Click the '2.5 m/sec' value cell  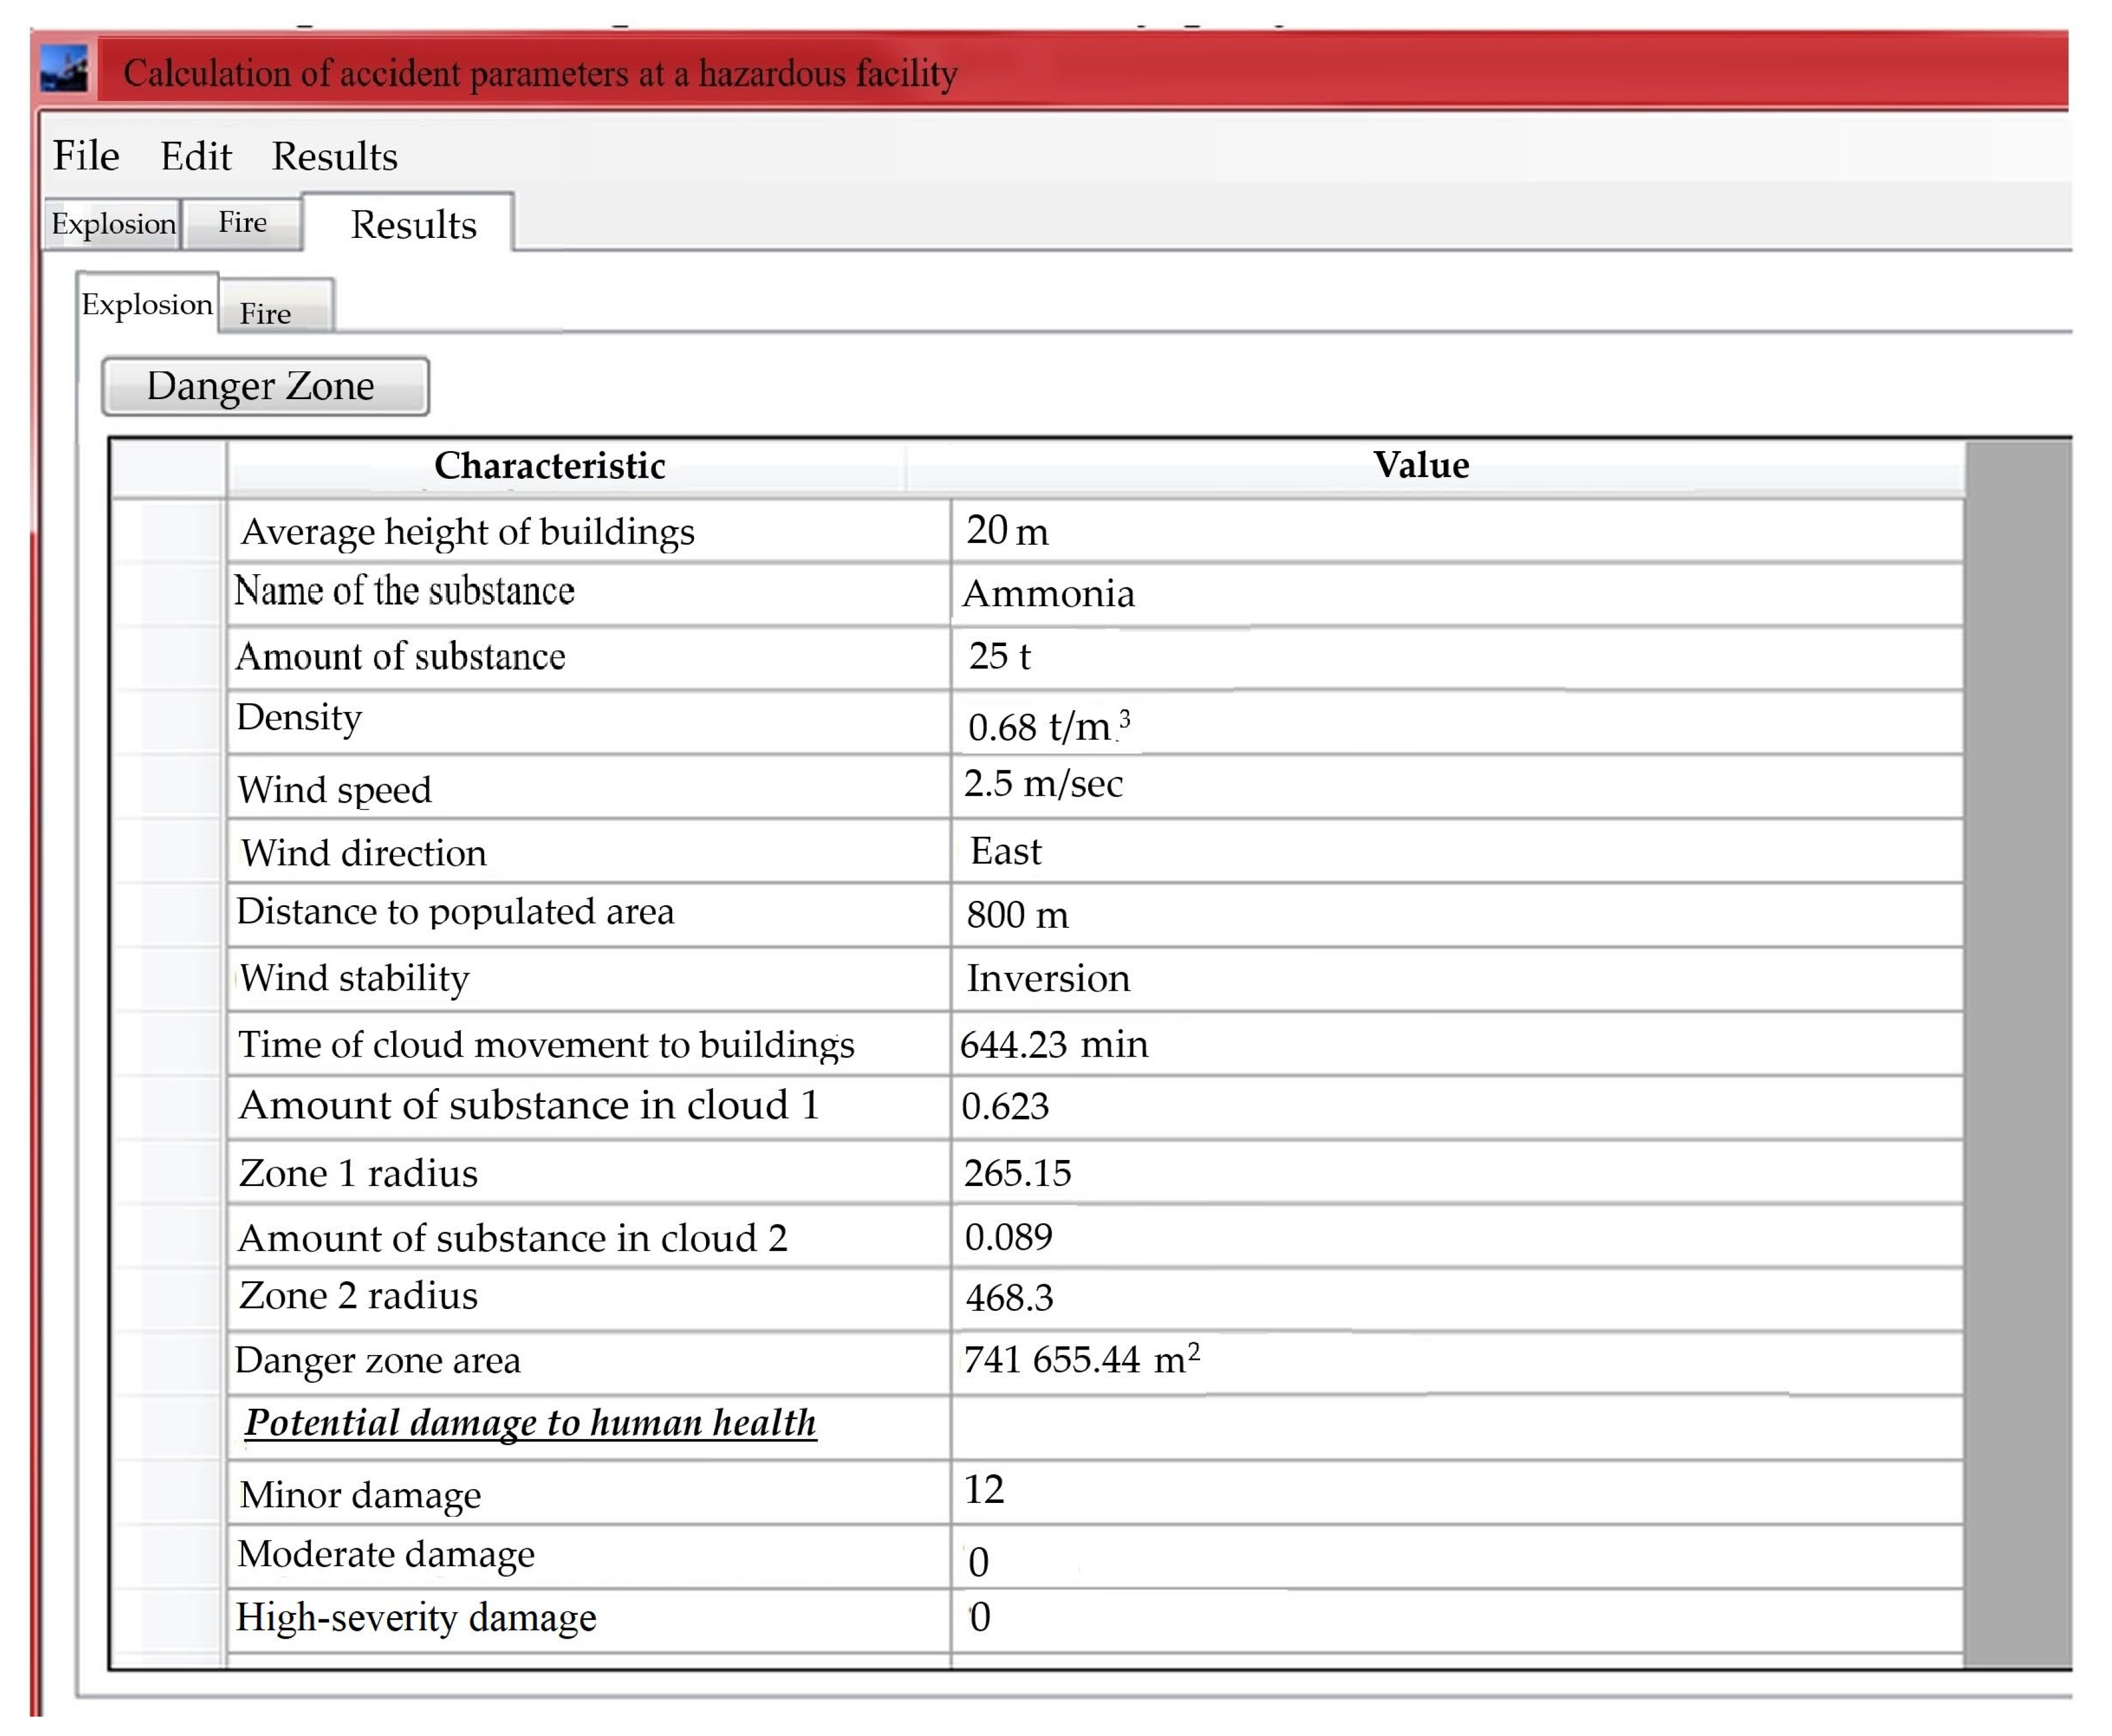coord(1457,787)
